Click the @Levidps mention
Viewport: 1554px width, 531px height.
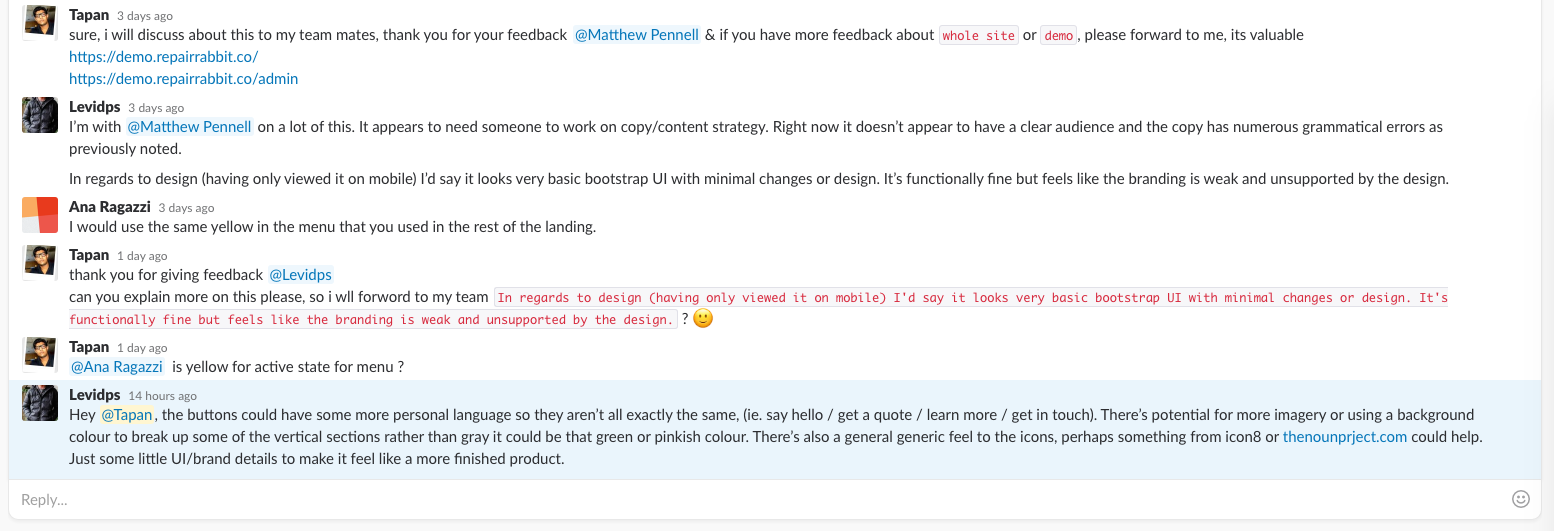pos(300,275)
